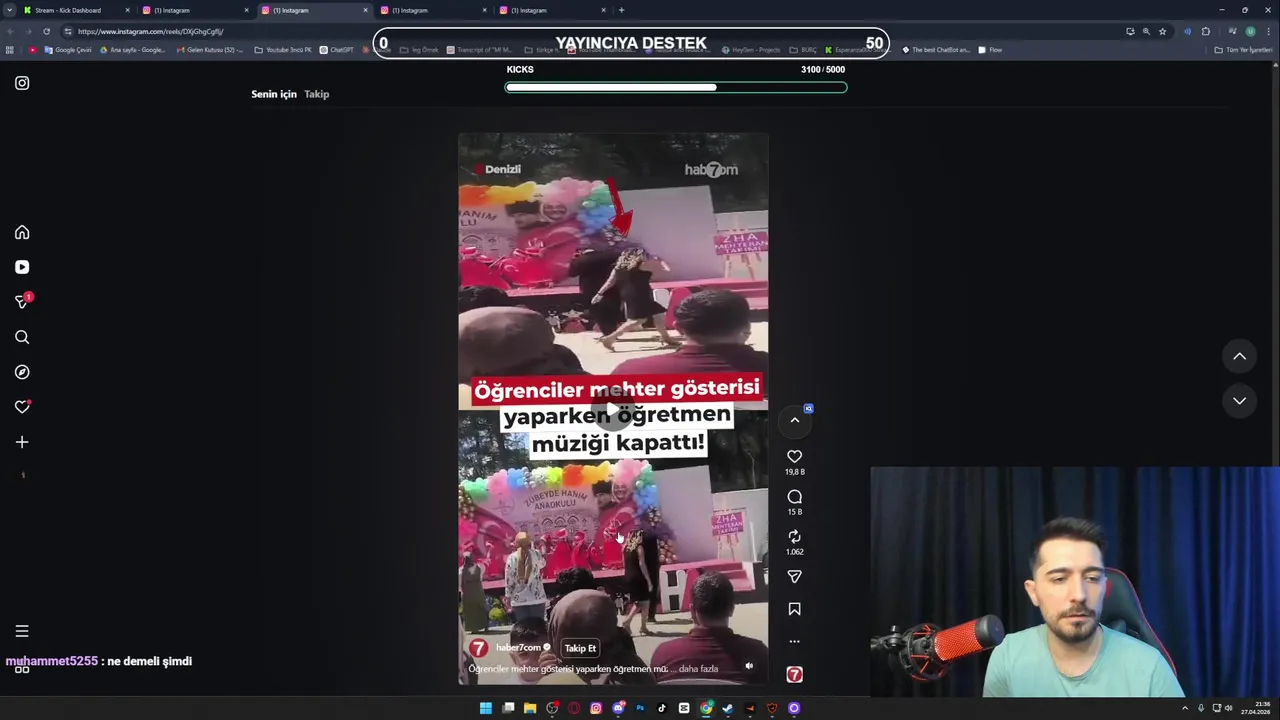This screenshot has height=720, width=1280.
Task: Click Takip Et to follow haber7com
Action: point(580,648)
